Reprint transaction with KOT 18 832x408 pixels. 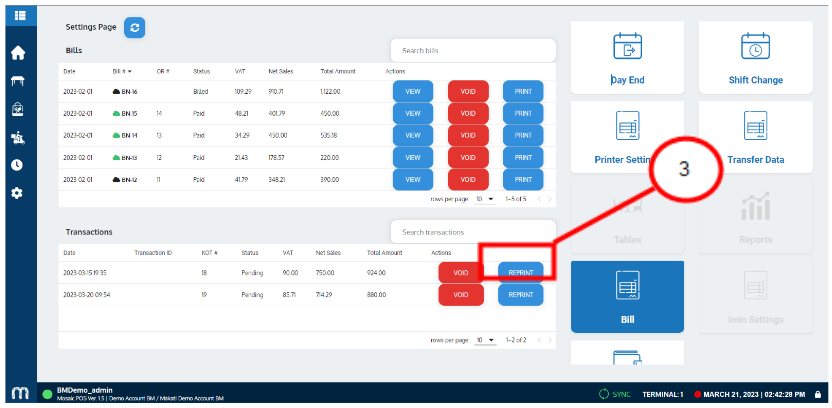521,273
